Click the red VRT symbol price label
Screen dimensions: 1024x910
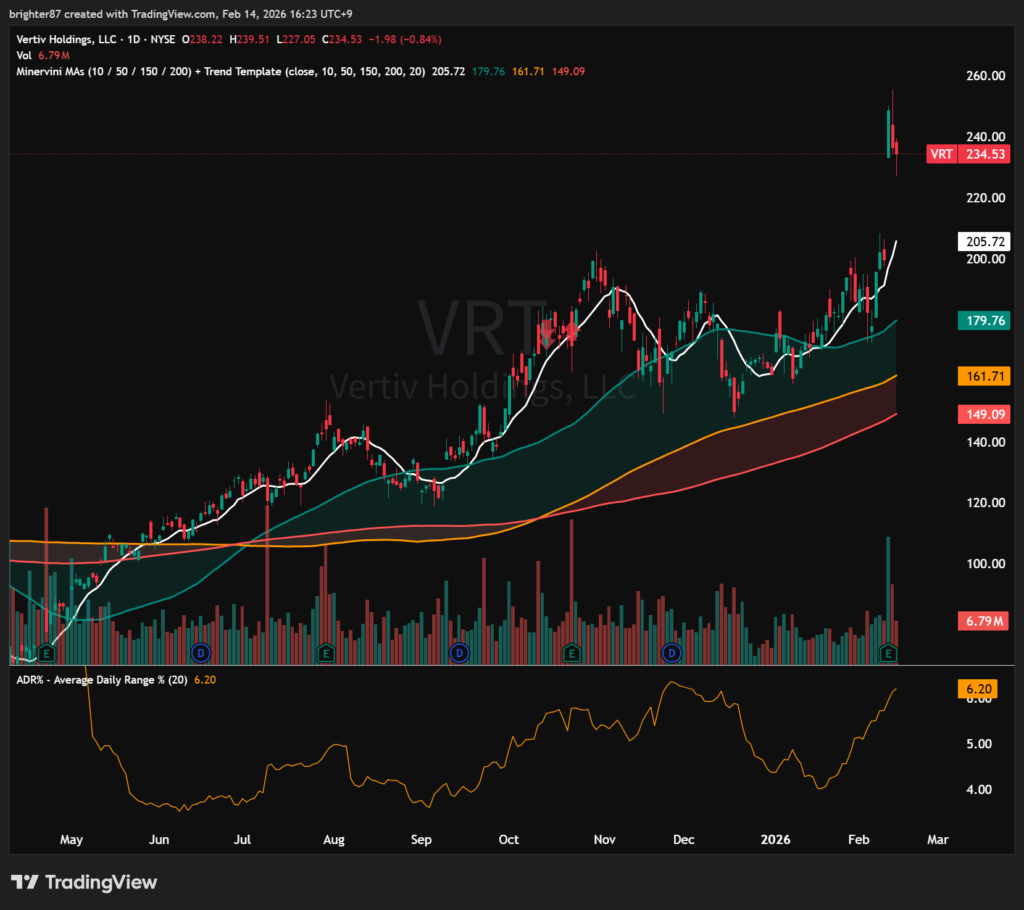pos(940,154)
